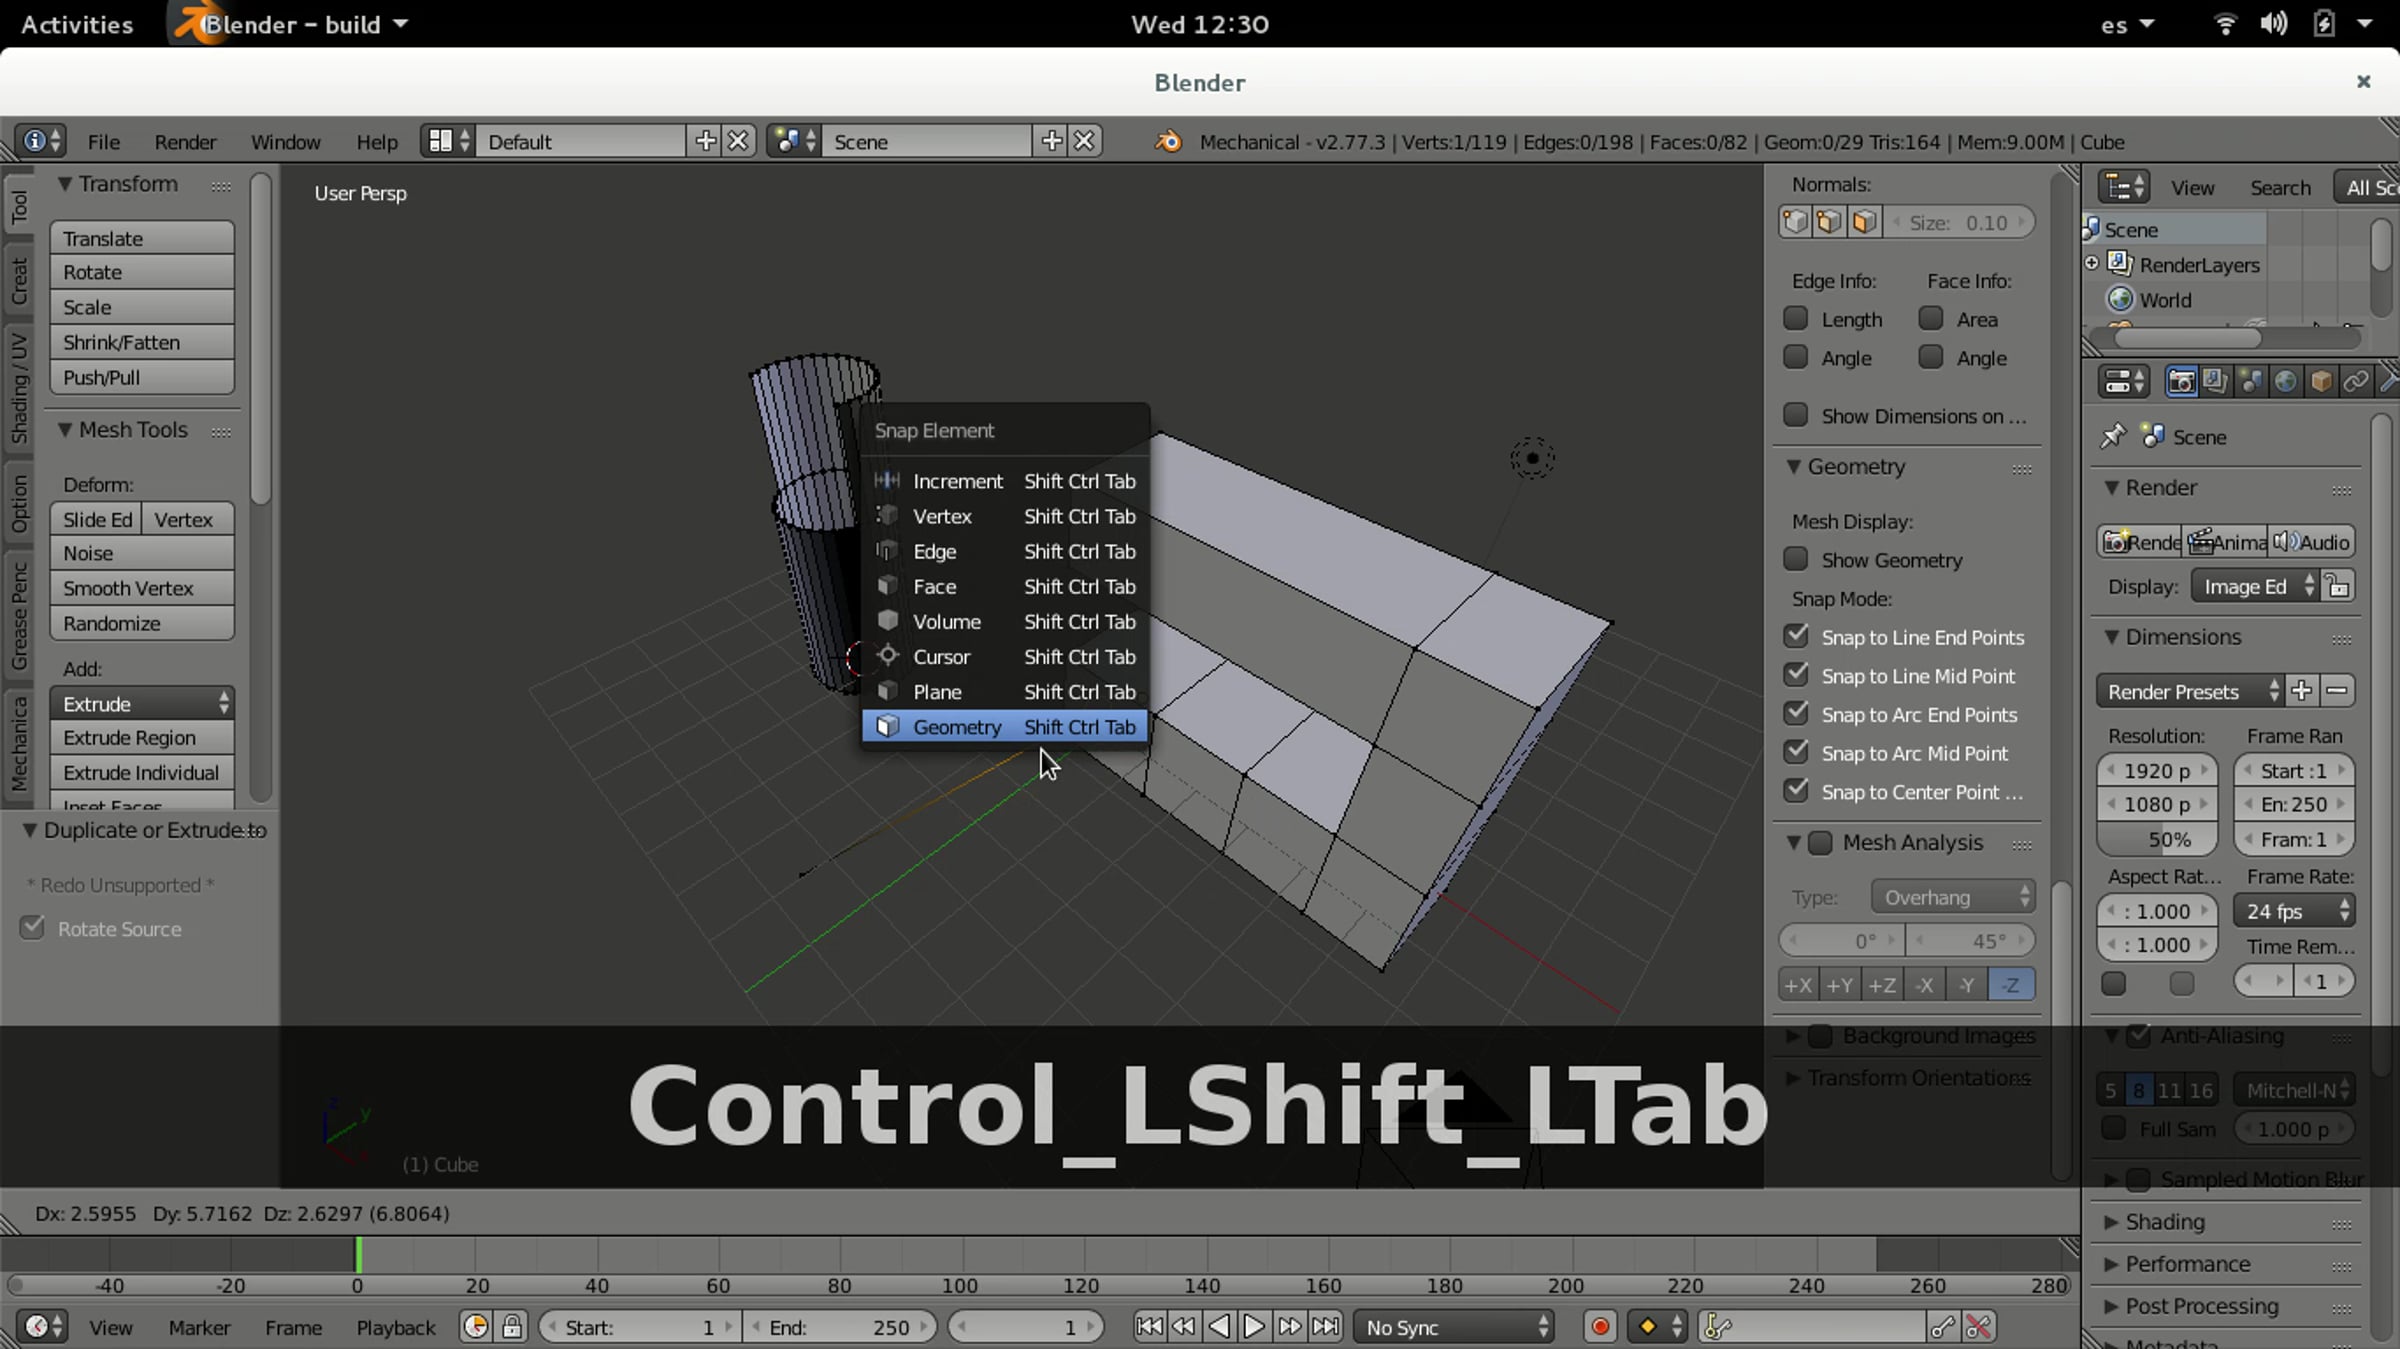This screenshot has height=1349, width=2400.
Task: Toggle the timeline preview range clock icon
Action: (476, 1327)
